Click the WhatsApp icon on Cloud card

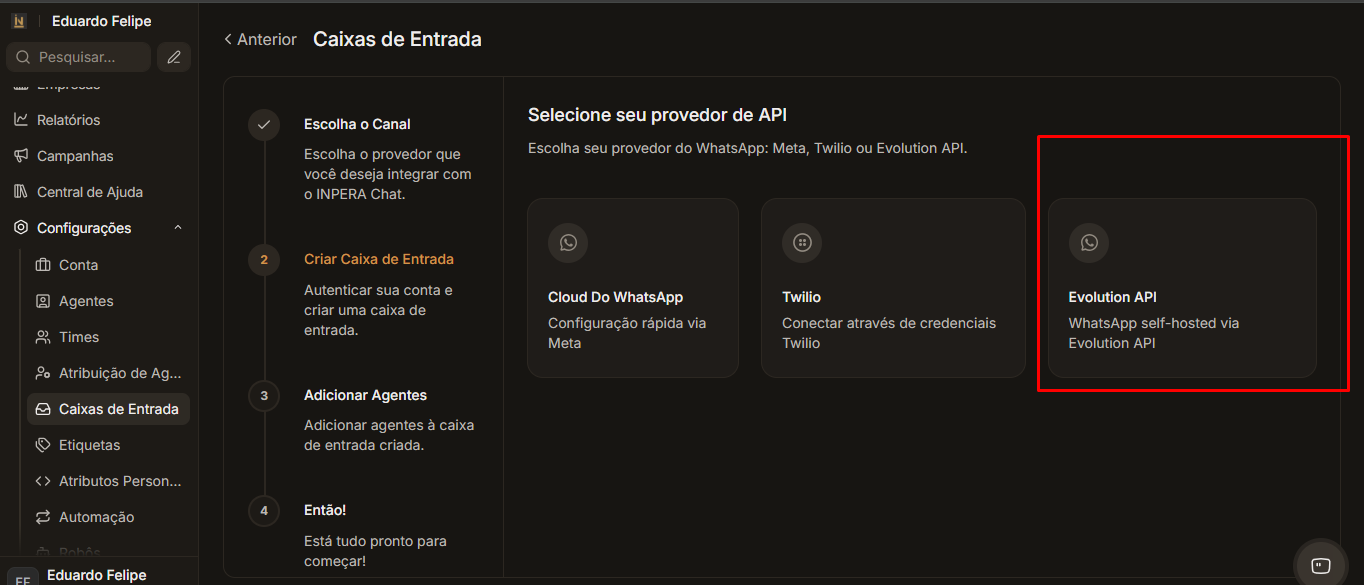568,242
